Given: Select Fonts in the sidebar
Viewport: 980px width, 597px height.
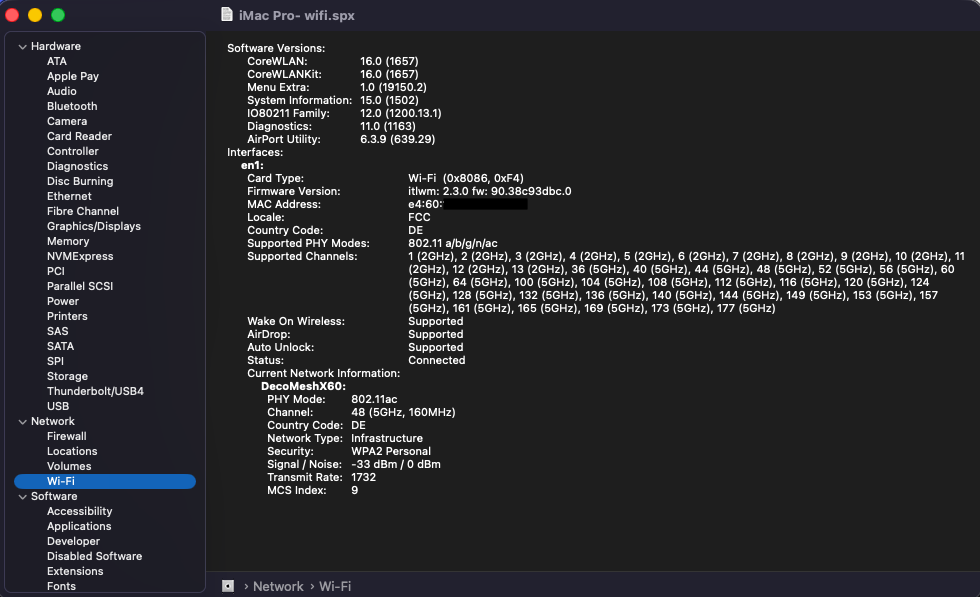Looking at the screenshot, I should [61, 586].
